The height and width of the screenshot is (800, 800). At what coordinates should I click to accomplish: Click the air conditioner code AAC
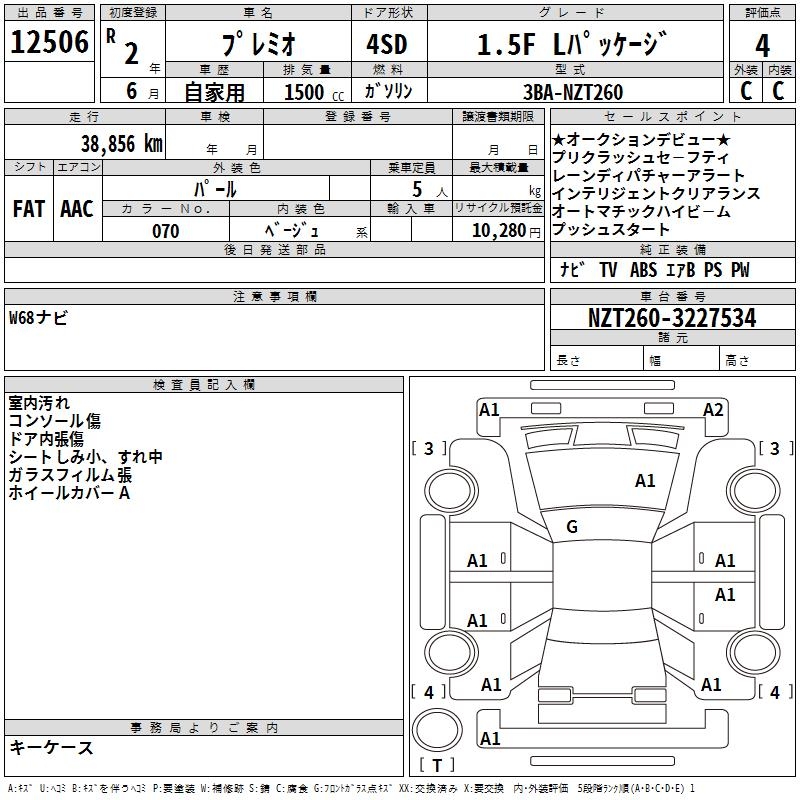coord(77,209)
